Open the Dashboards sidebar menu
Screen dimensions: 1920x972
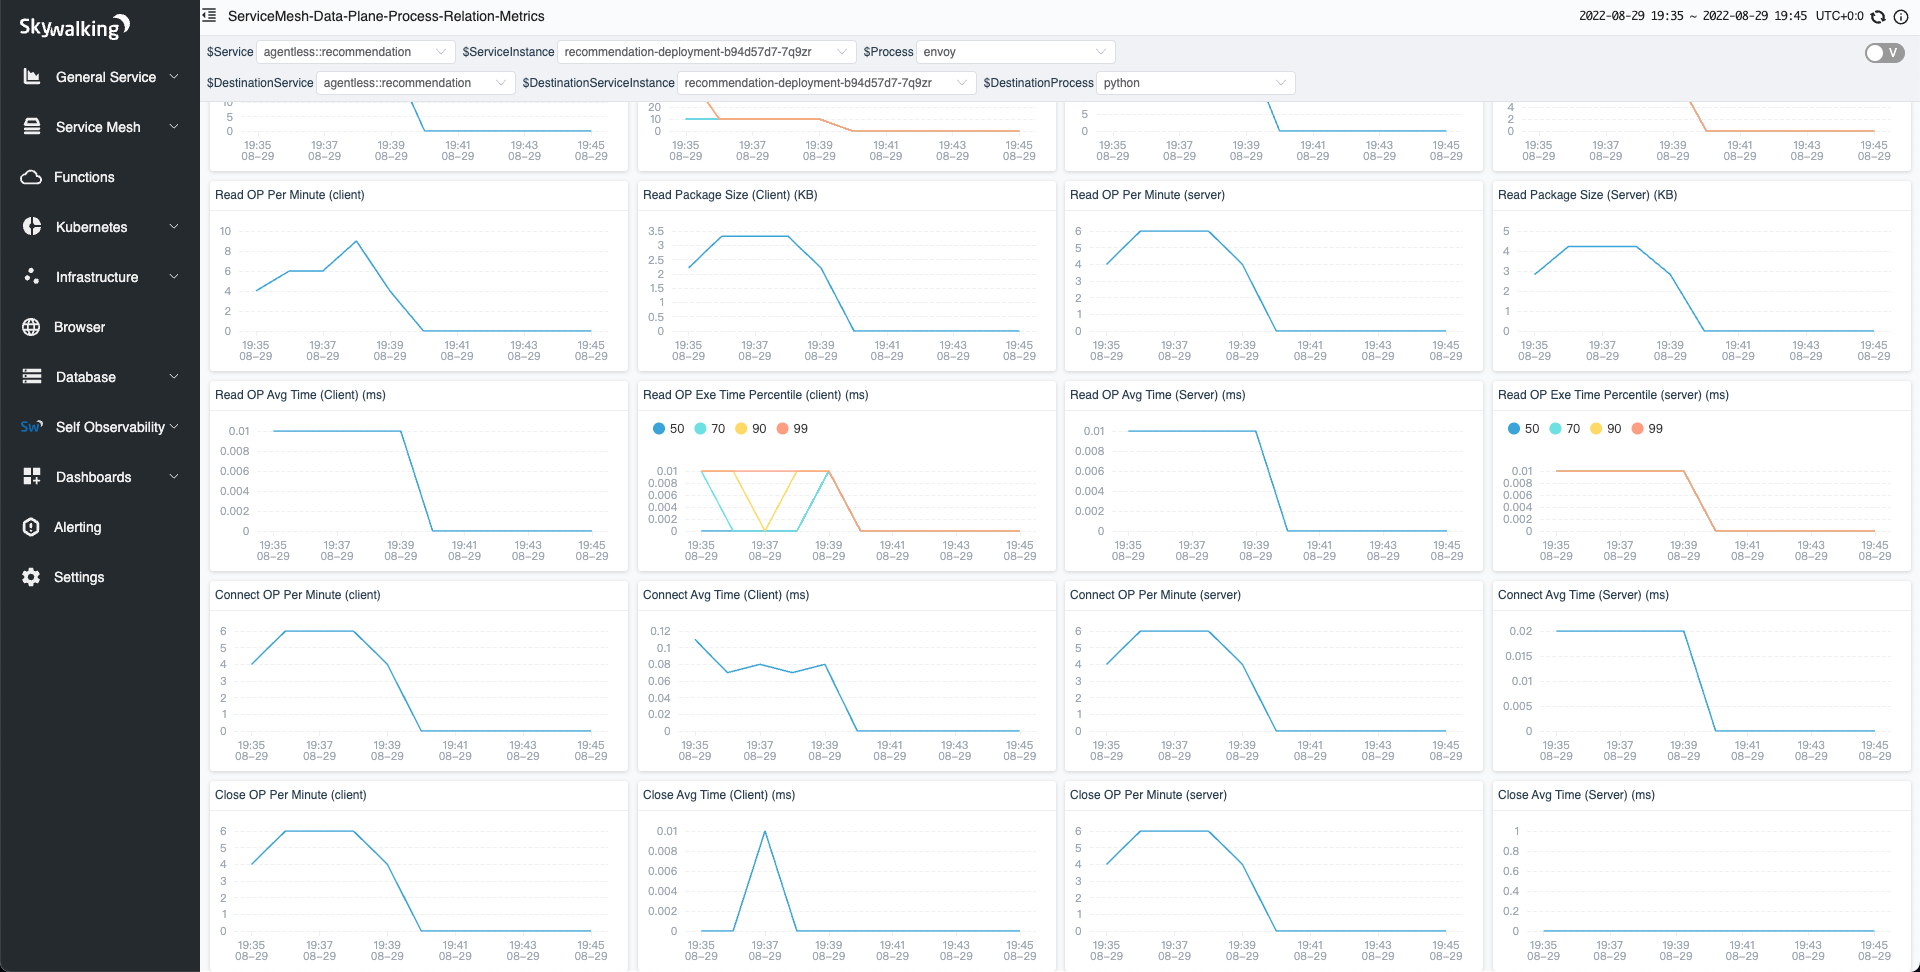point(100,477)
